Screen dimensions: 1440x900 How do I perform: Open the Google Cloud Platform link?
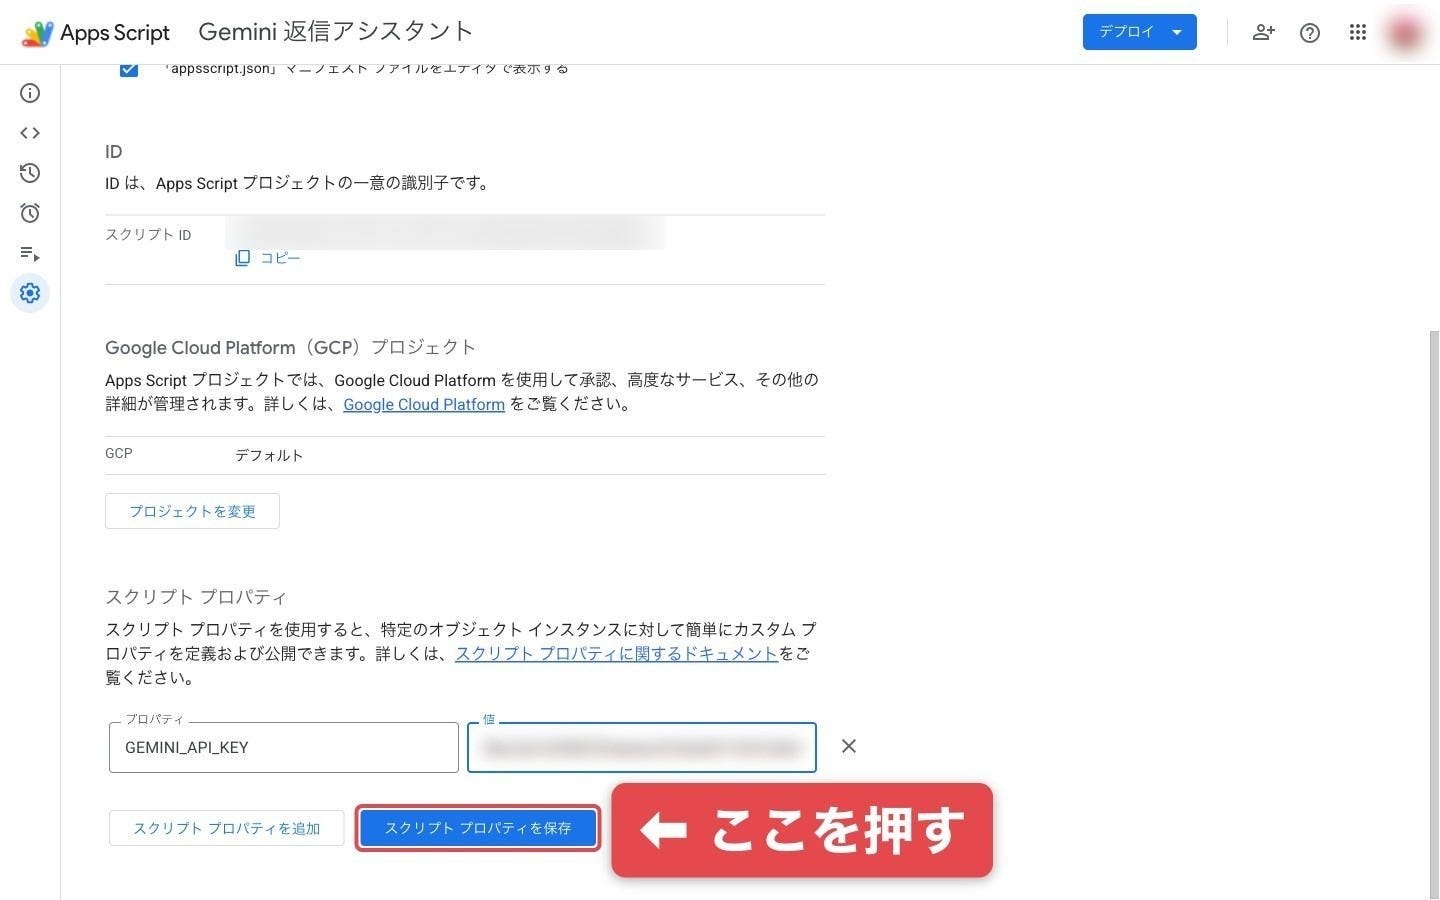424,404
